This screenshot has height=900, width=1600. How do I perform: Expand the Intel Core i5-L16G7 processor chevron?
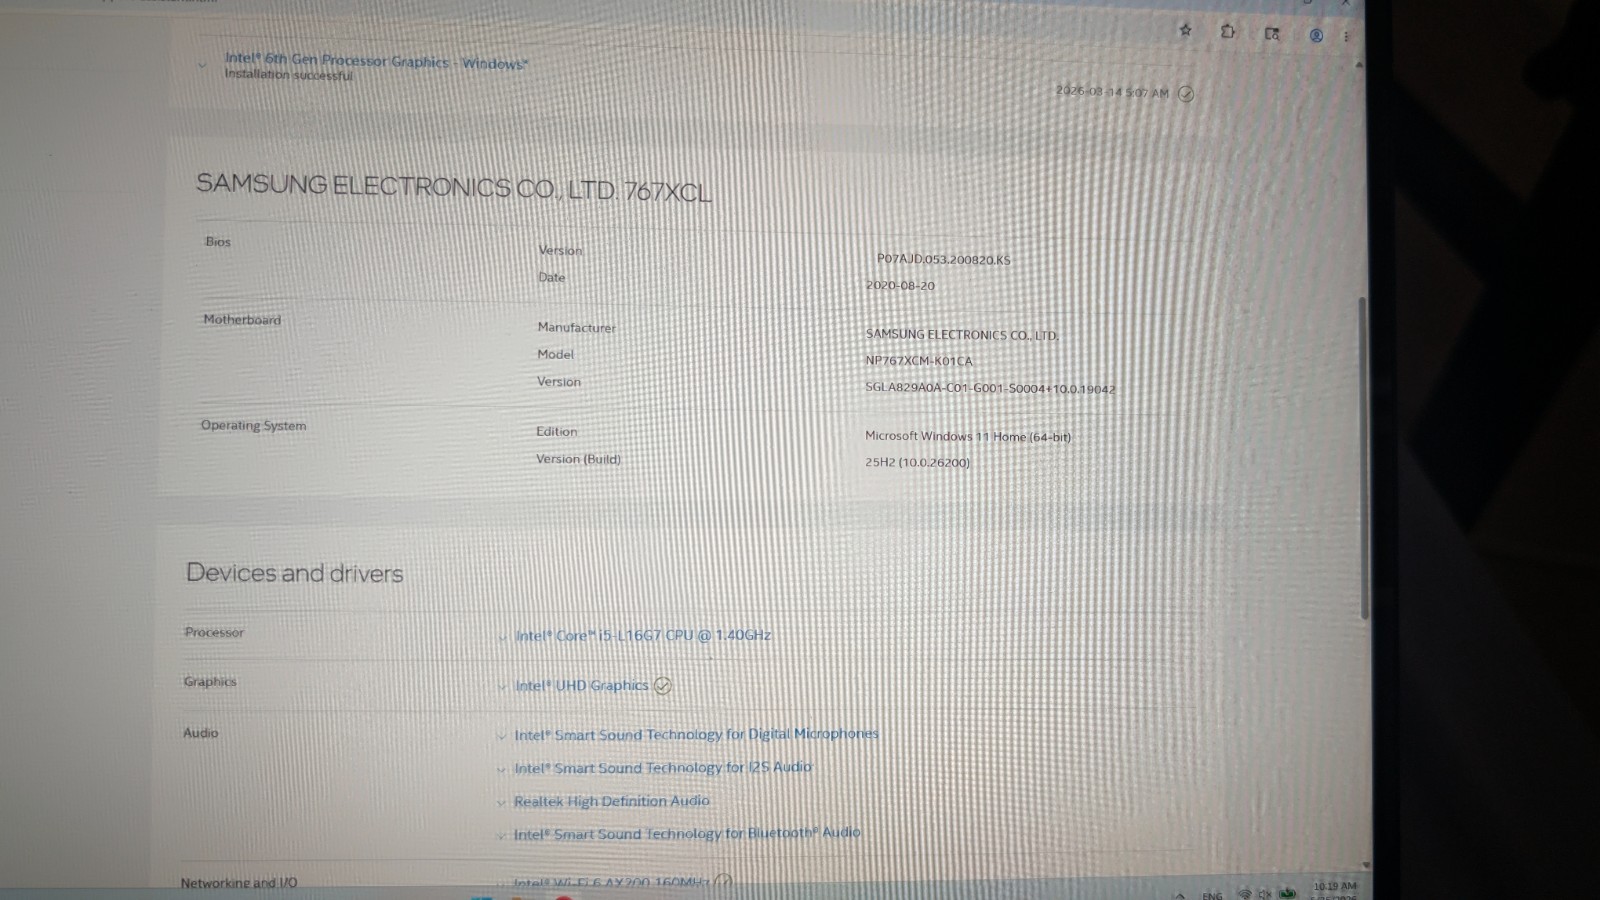[x=502, y=637]
